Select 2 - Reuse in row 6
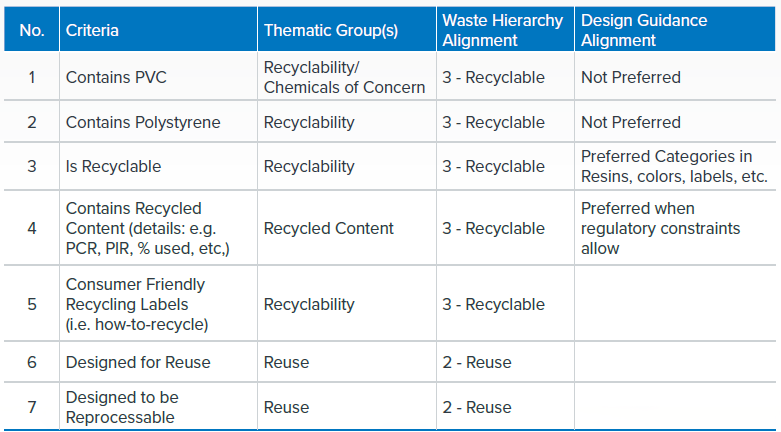The height and width of the screenshot is (432, 781). 477,362
